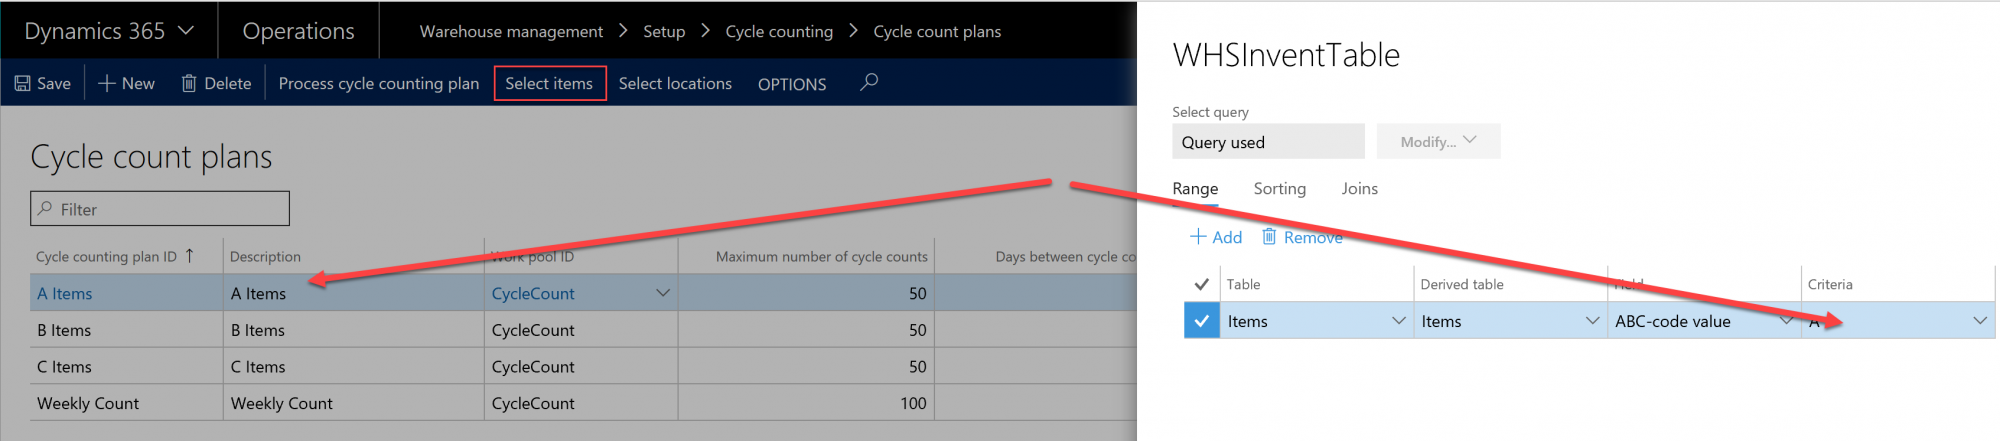The width and height of the screenshot is (2000, 441).
Task: Expand the Derived table Items dropdown
Action: (x=1592, y=321)
